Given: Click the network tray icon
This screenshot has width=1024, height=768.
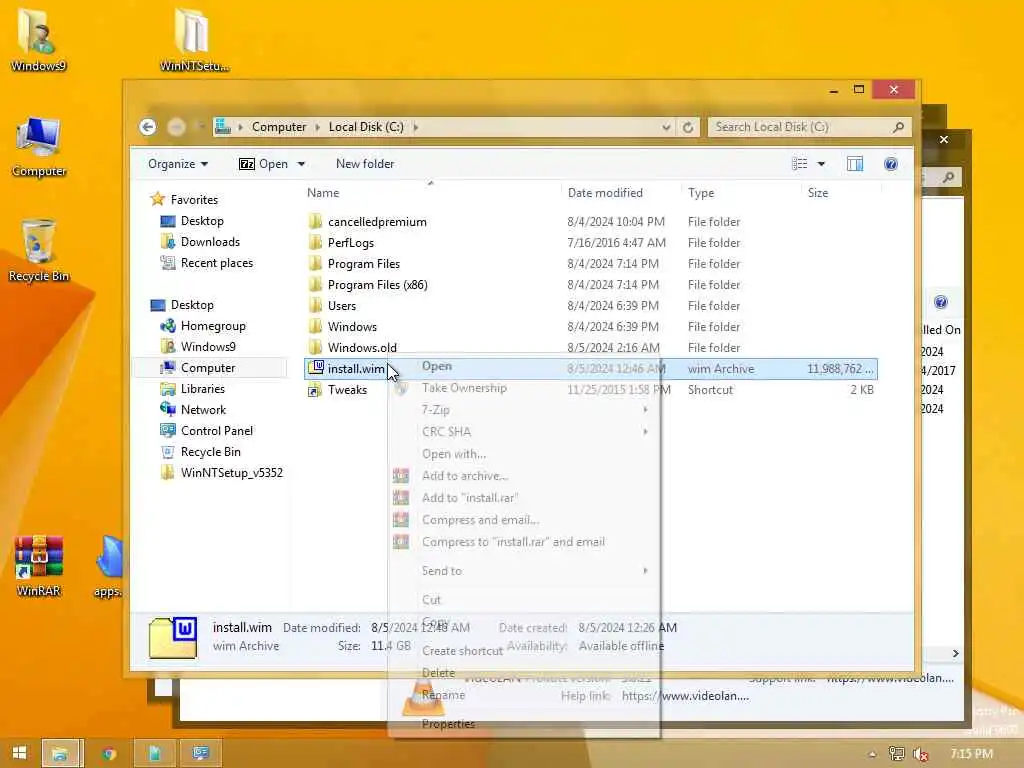Looking at the screenshot, I should tap(897, 754).
